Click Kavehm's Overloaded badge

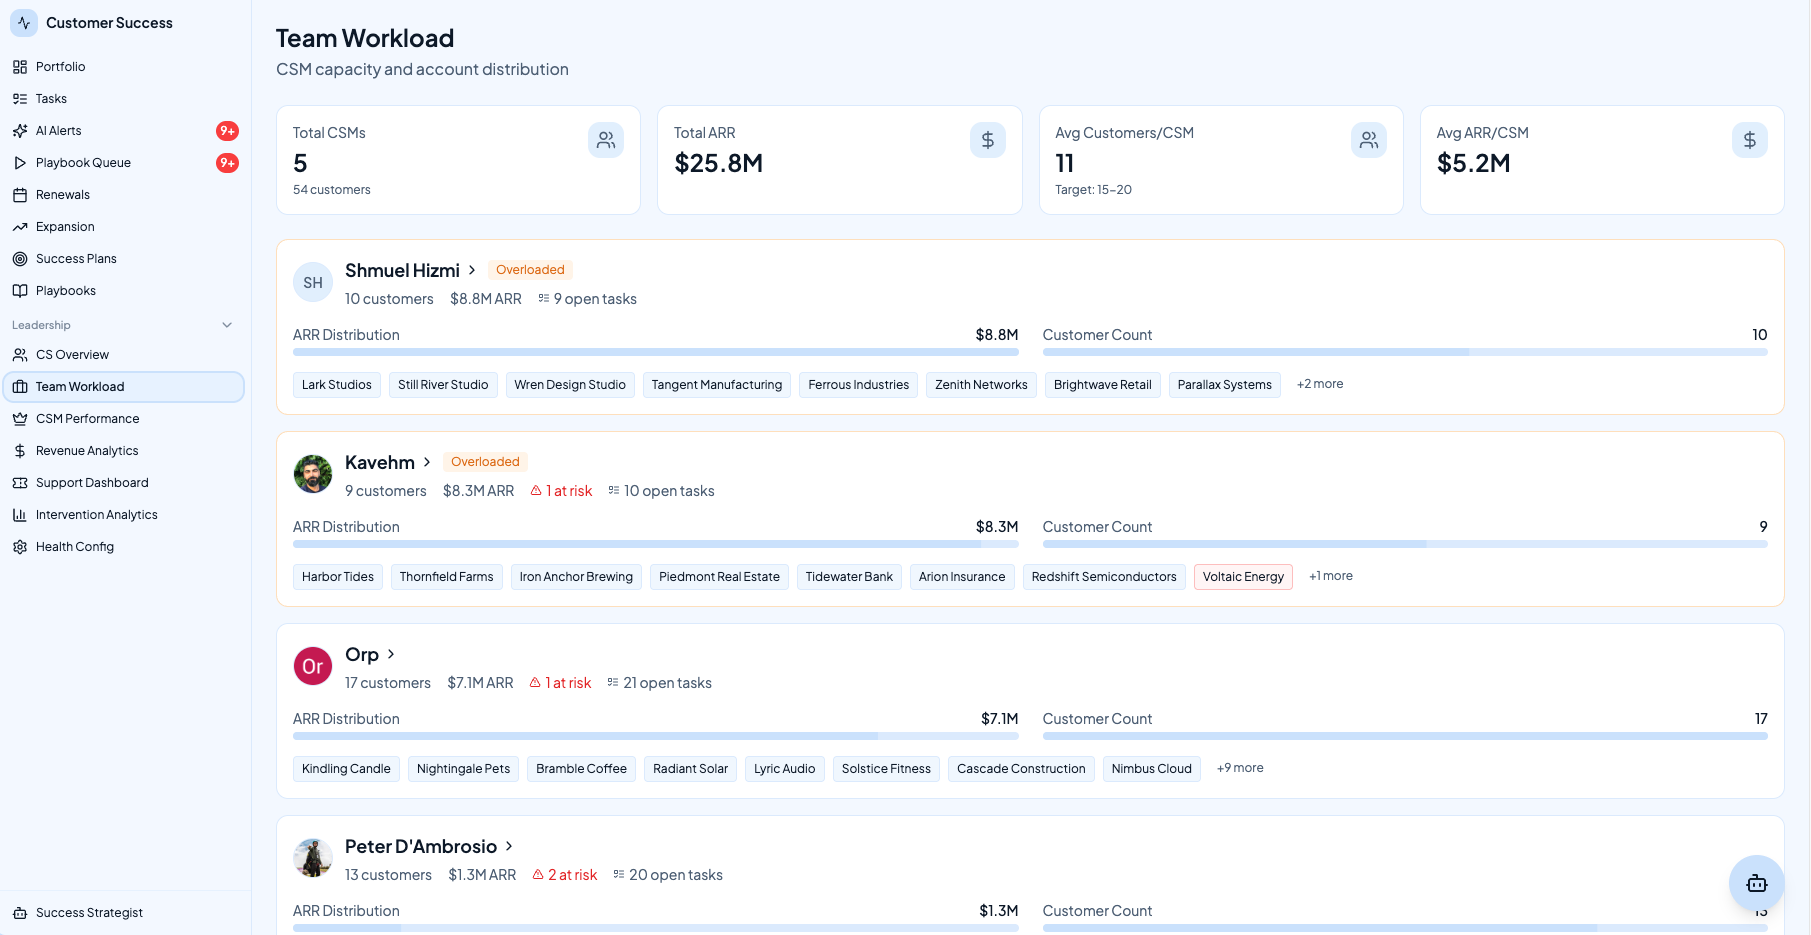point(485,462)
